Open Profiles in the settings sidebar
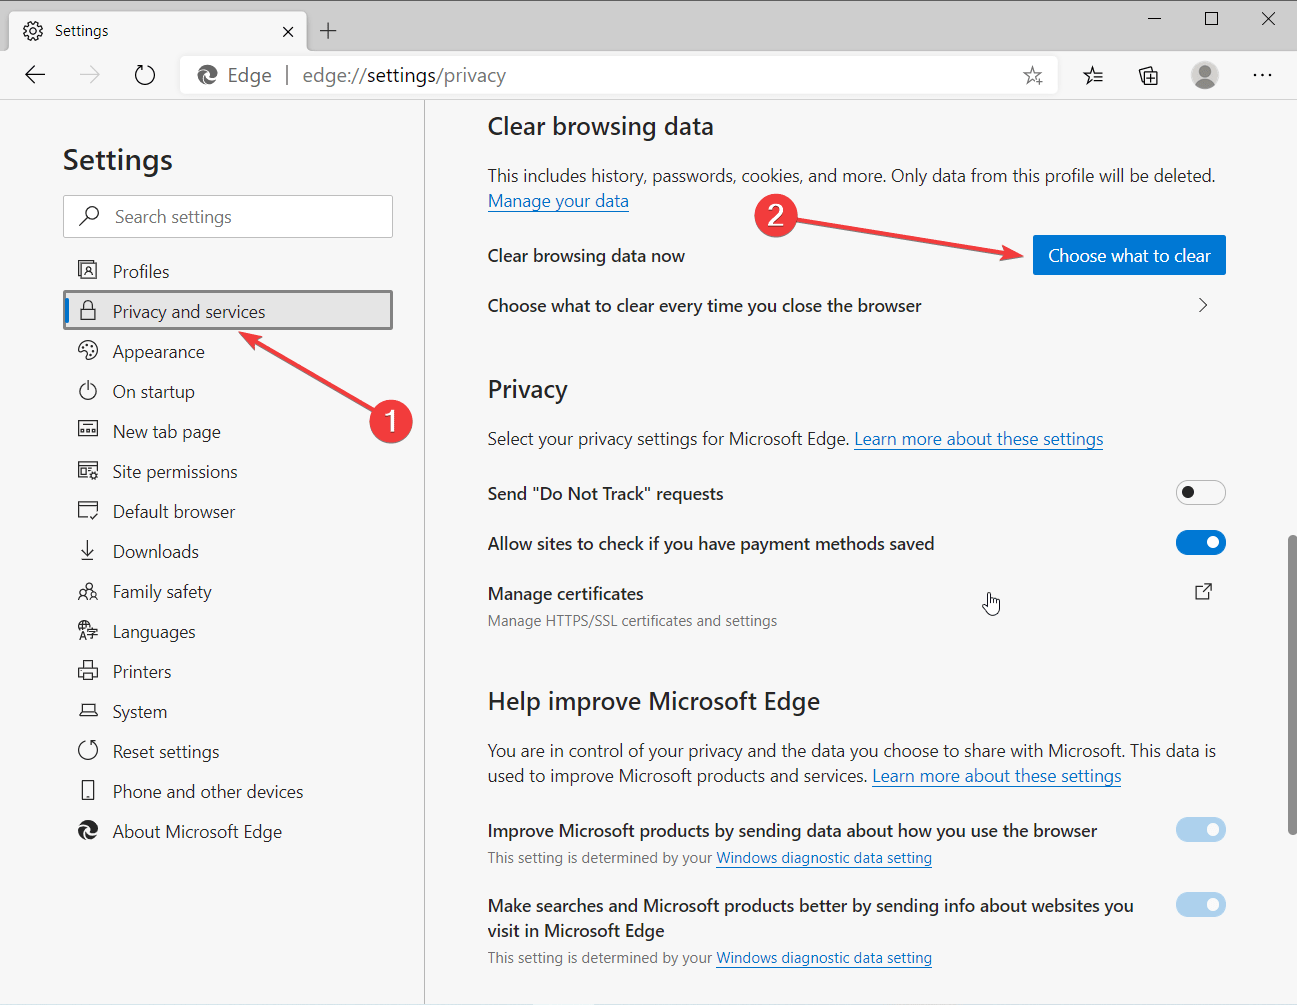1297x1005 pixels. click(x=228, y=271)
